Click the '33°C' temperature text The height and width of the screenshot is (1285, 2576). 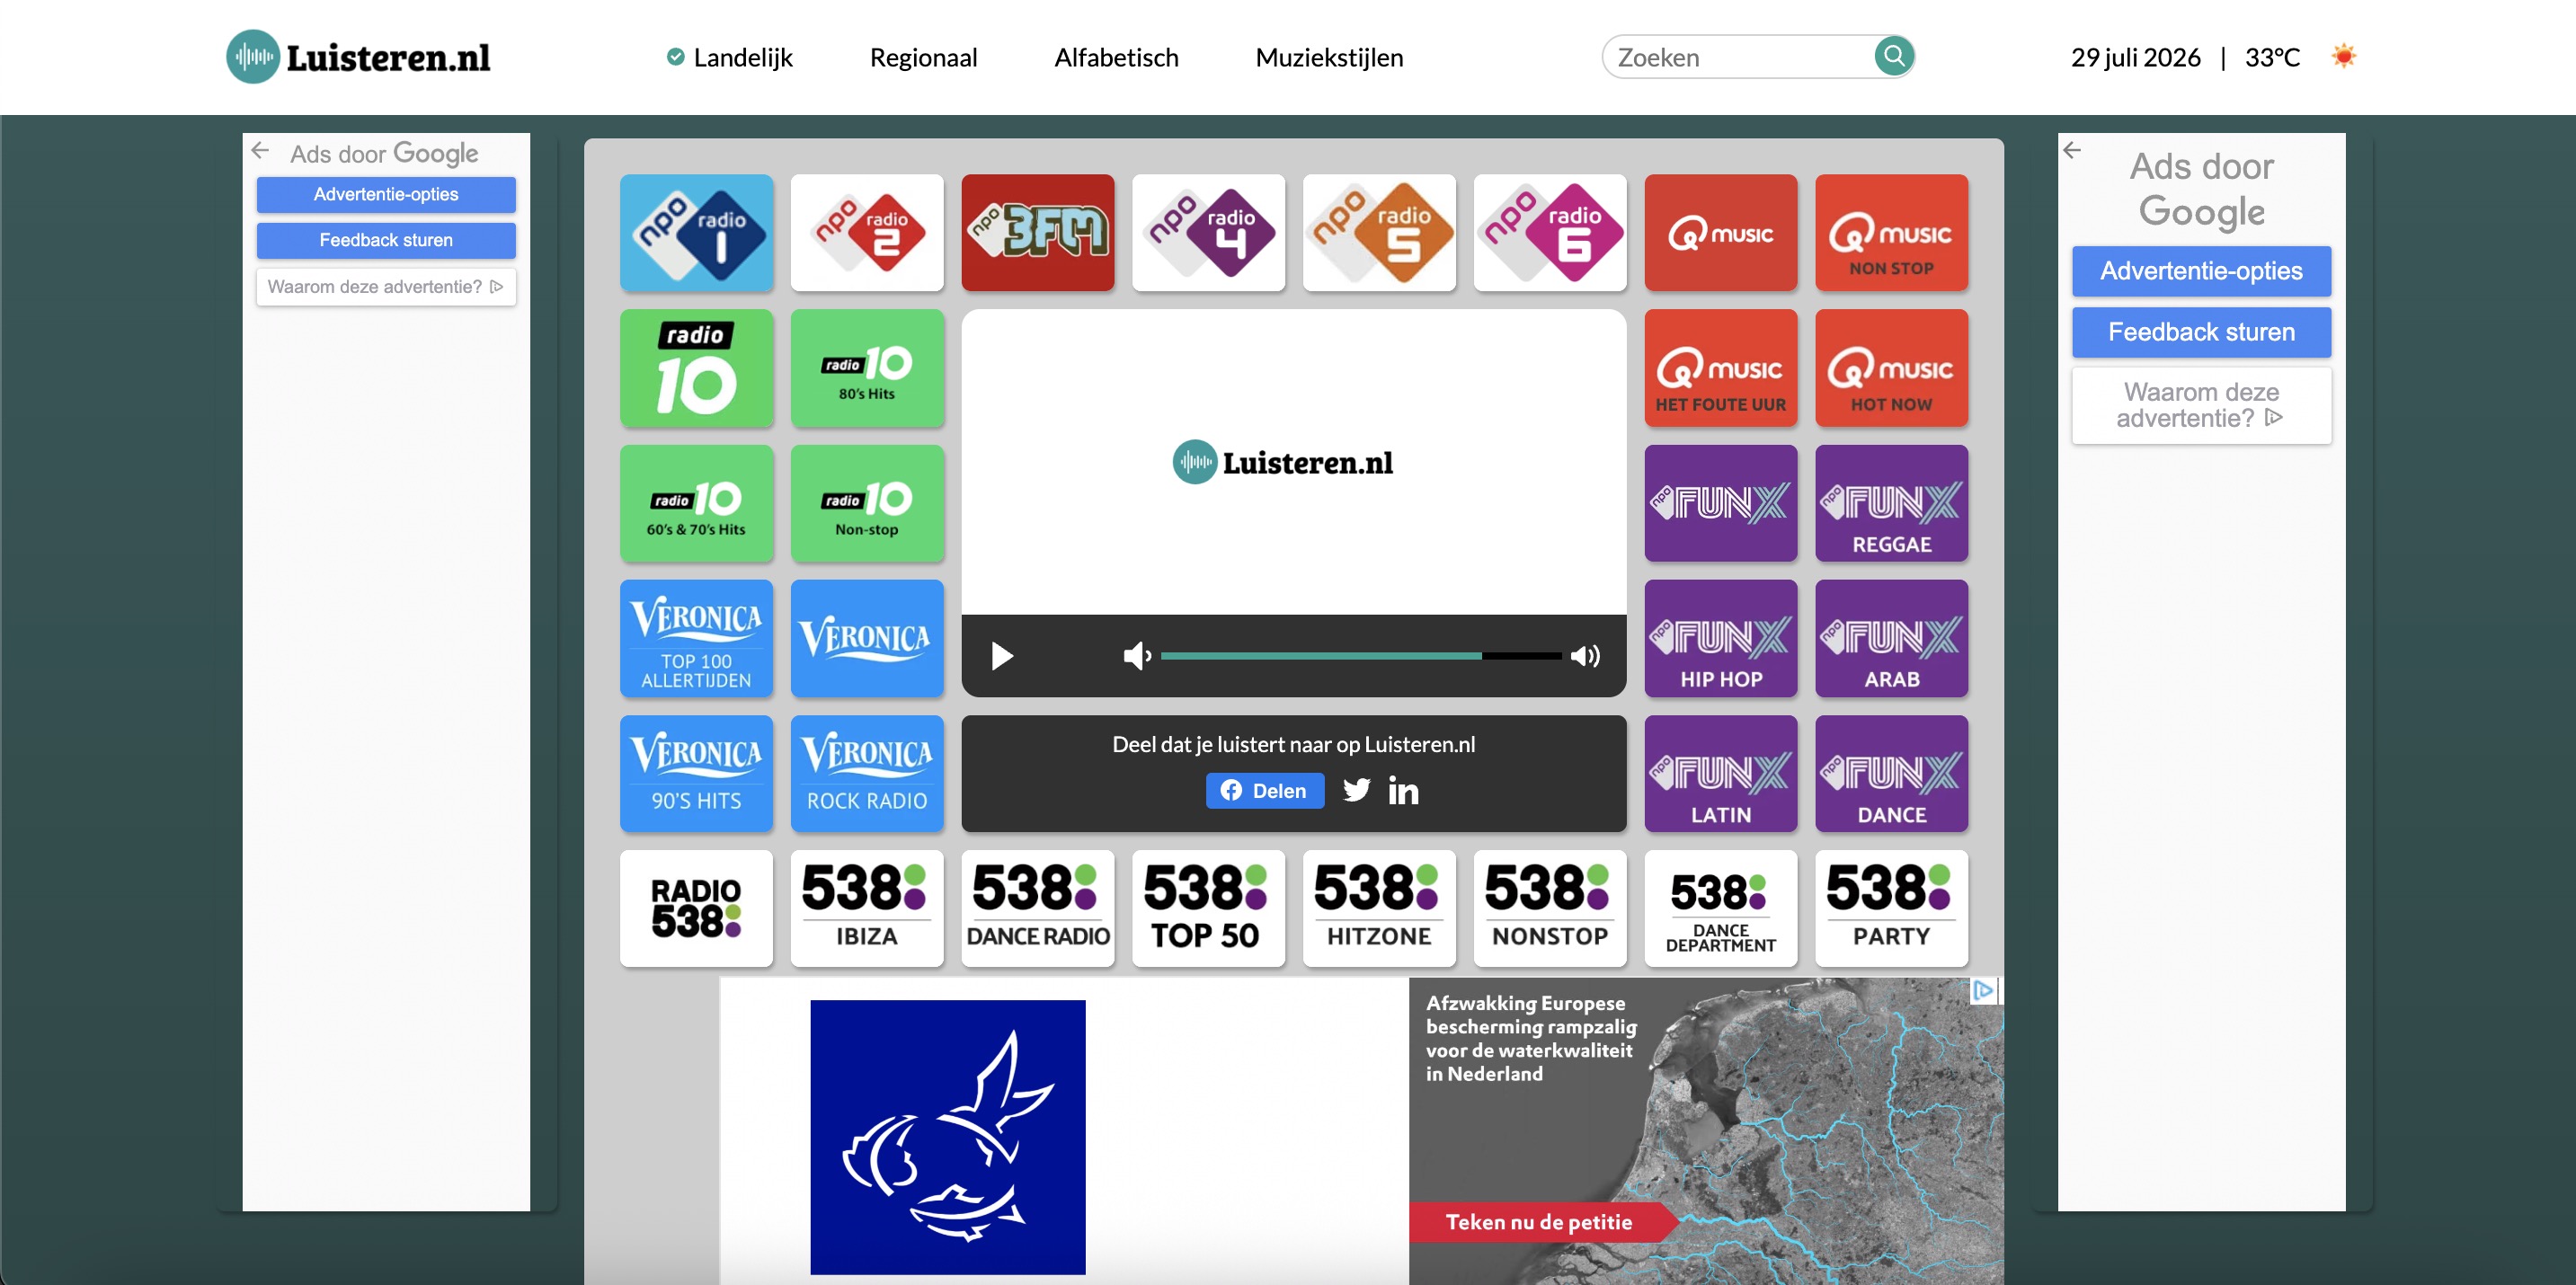2272,58
